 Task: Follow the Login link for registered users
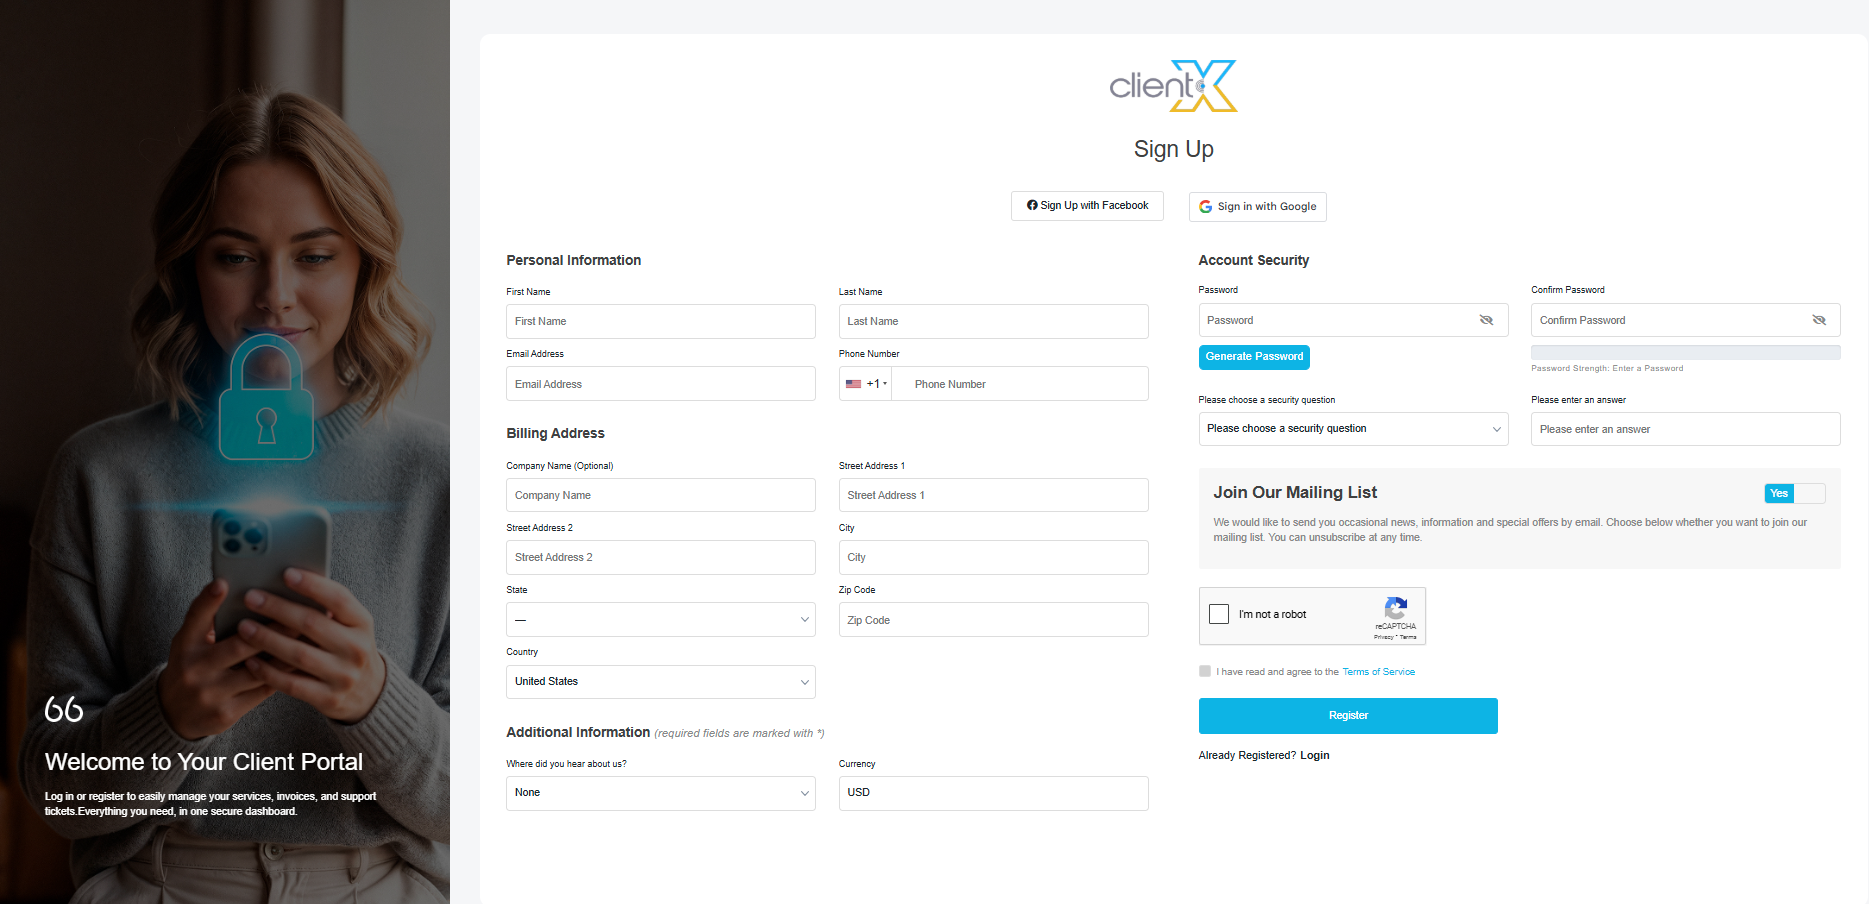(x=1314, y=756)
